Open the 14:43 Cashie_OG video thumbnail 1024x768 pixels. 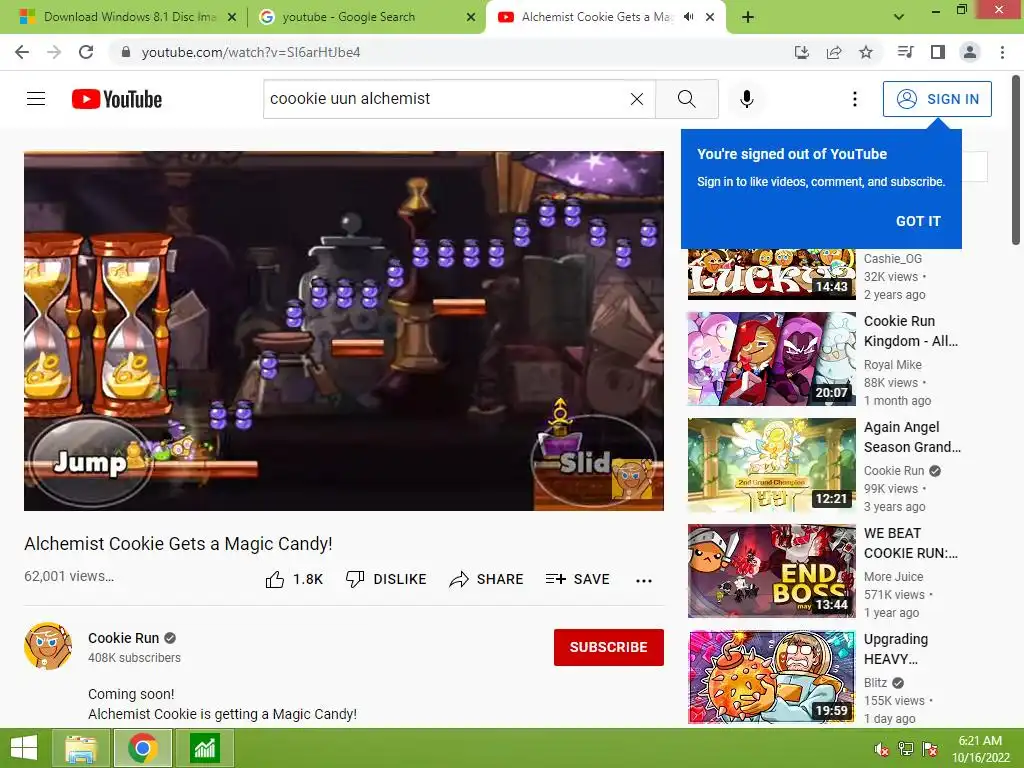coord(771,274)
